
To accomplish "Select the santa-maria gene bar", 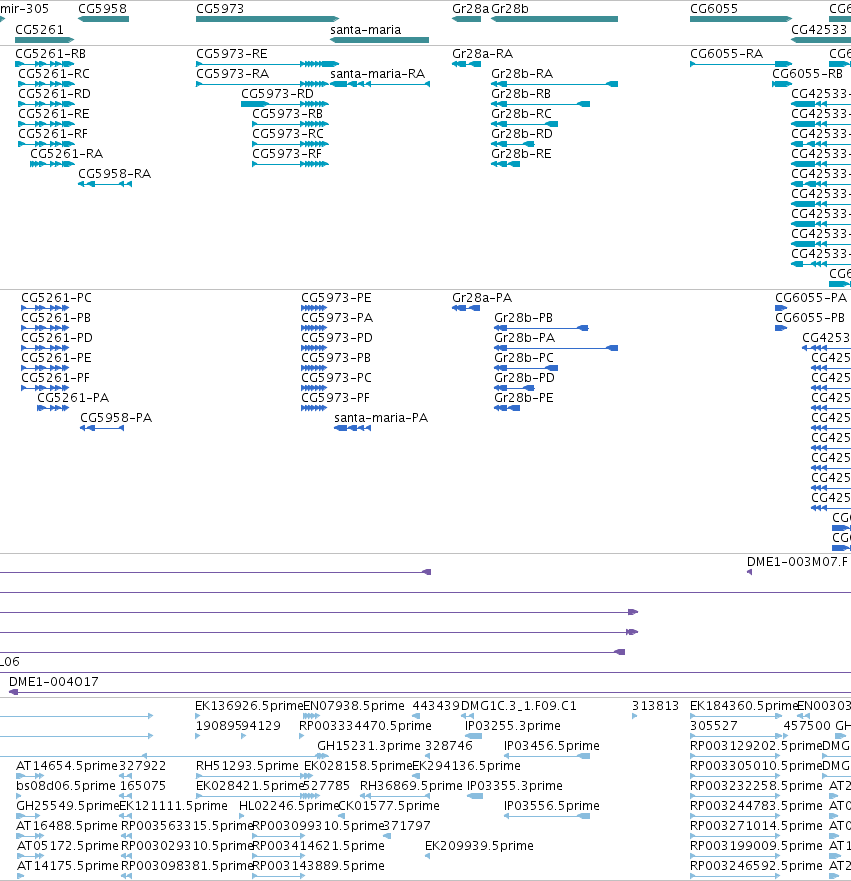I will (x=379, y=40).
